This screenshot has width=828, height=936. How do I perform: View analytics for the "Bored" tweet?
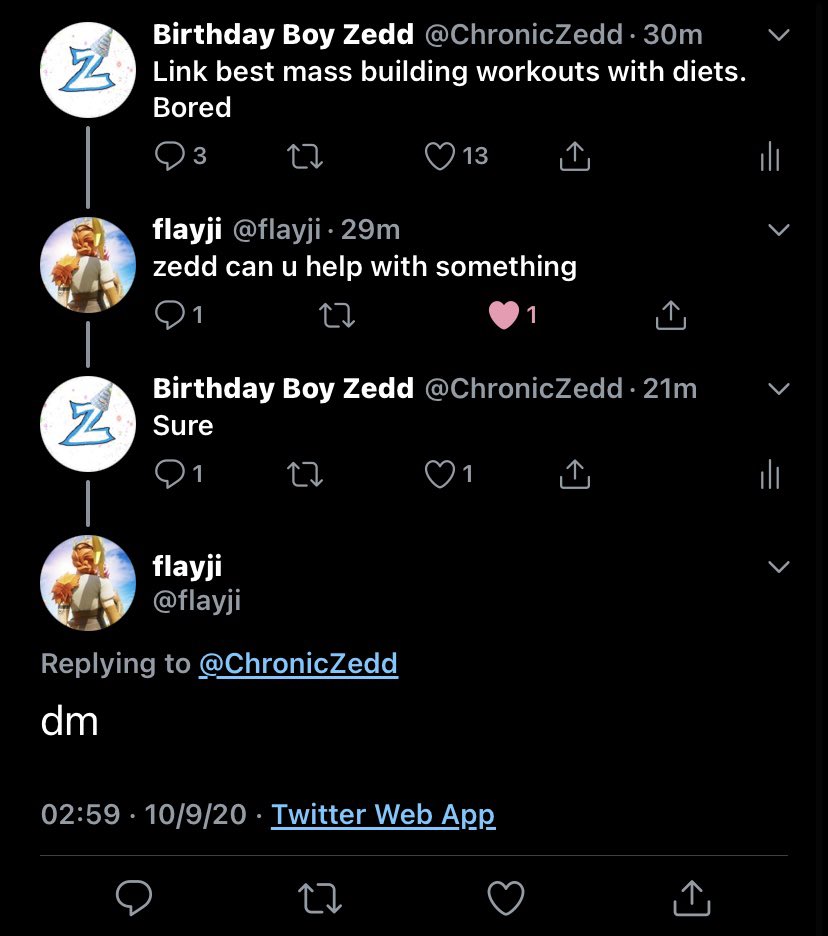click(769, 156)
